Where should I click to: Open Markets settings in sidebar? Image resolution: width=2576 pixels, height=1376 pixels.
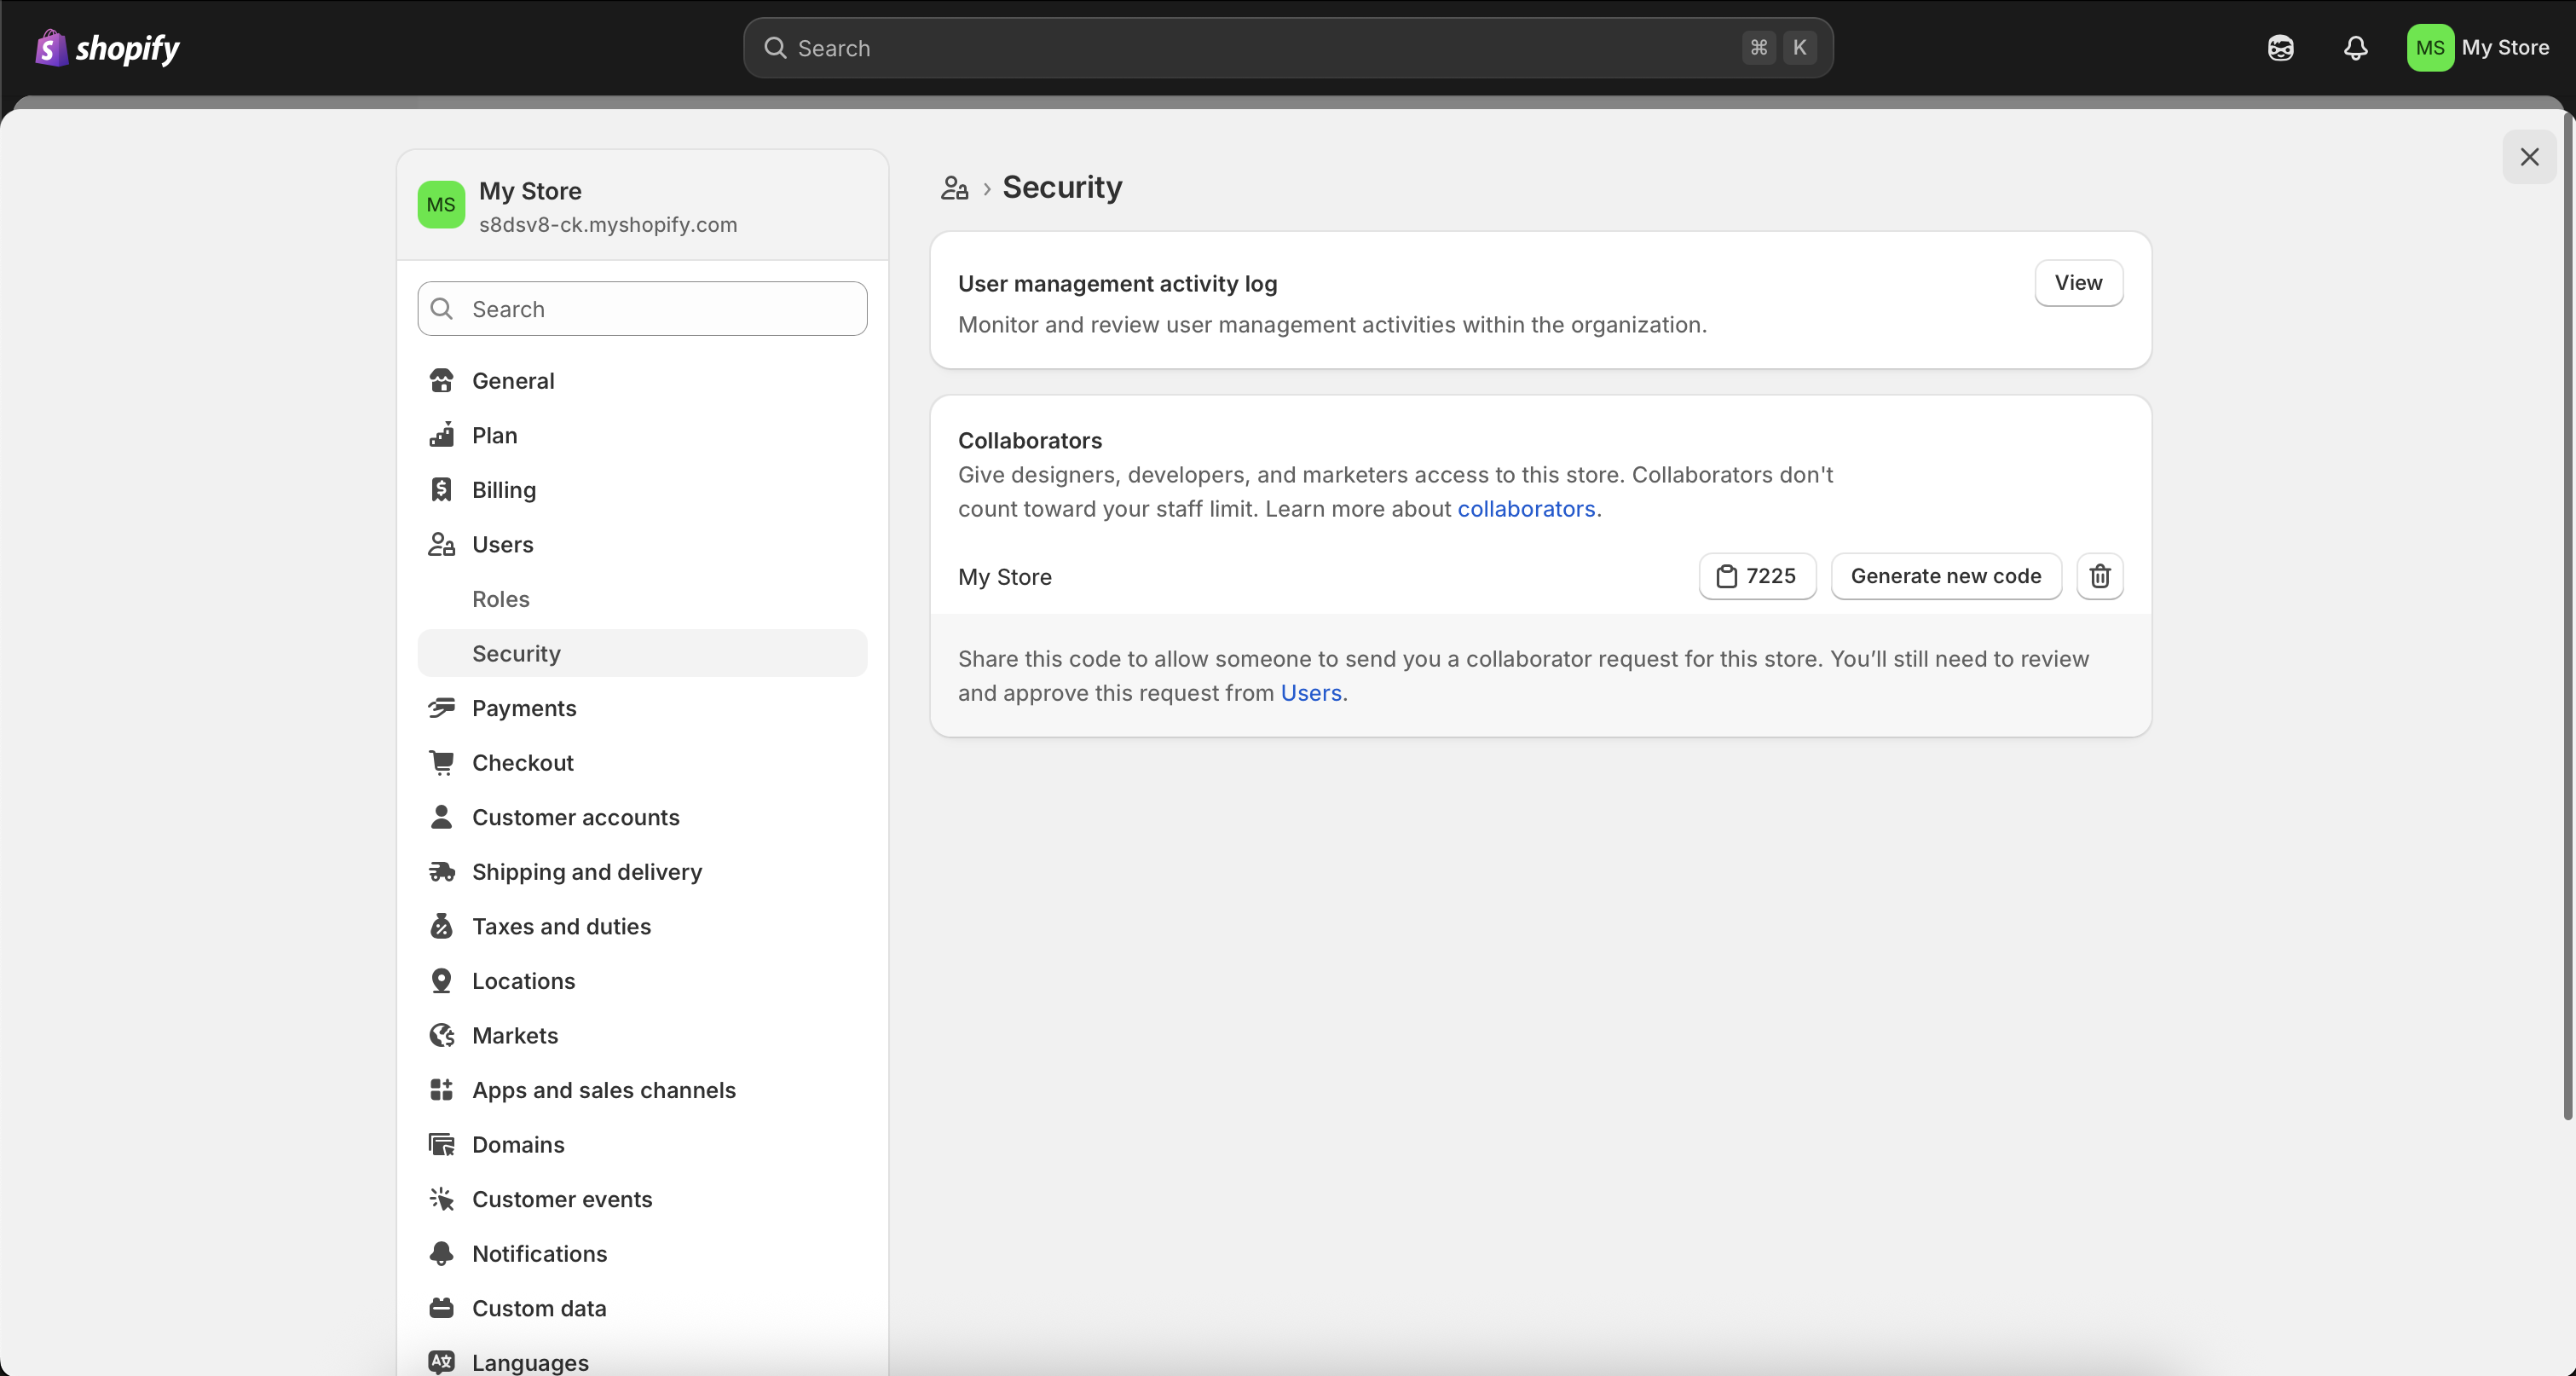515,1035
